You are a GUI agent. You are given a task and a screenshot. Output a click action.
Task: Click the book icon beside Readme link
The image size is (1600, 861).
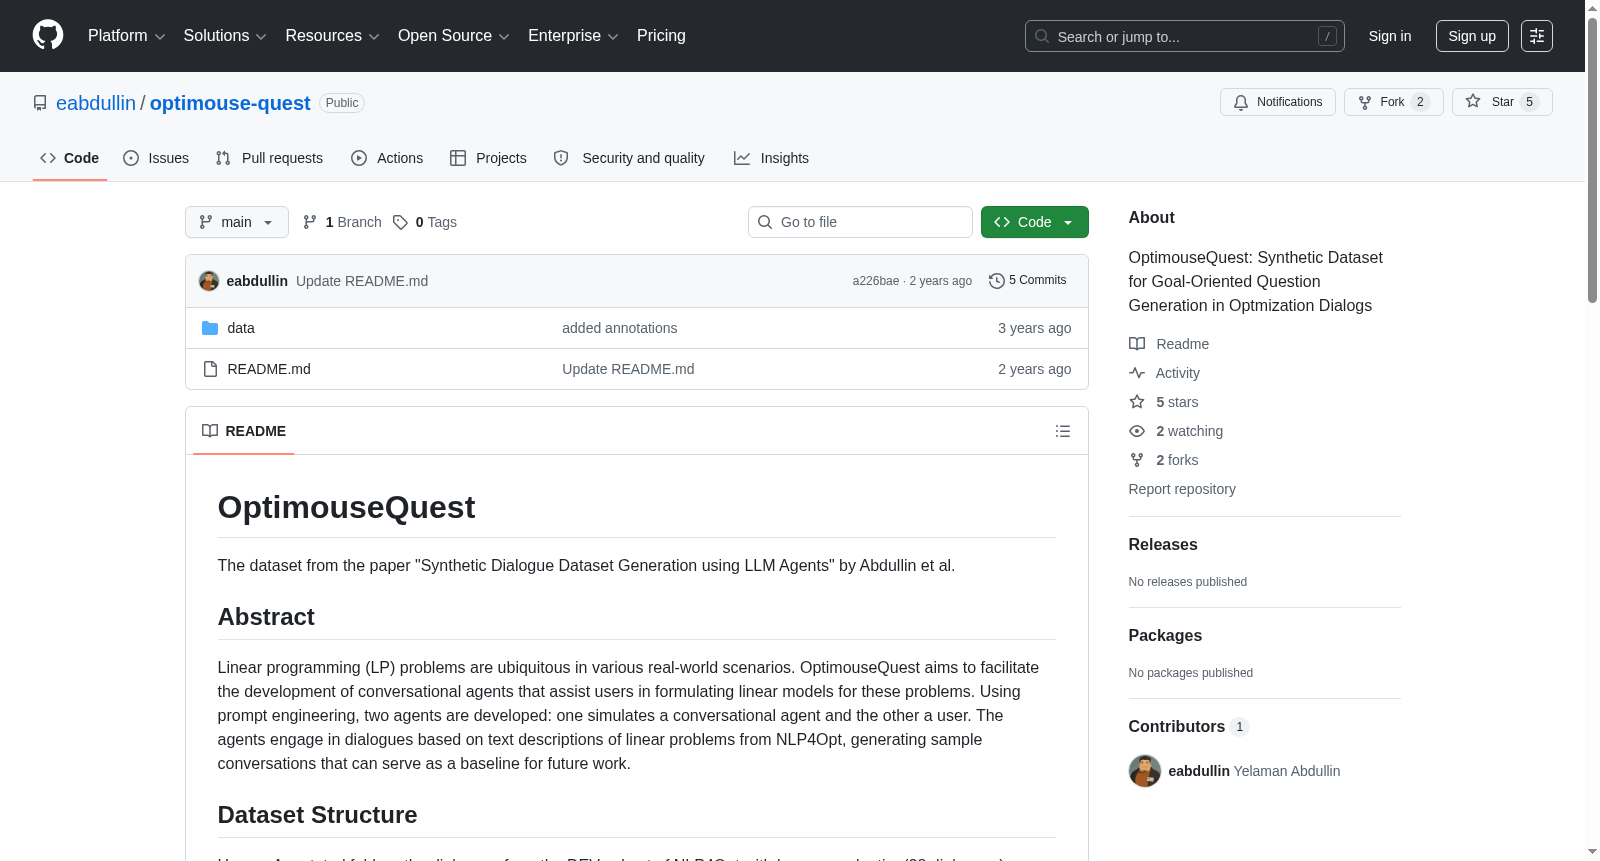coord(1137,344)
